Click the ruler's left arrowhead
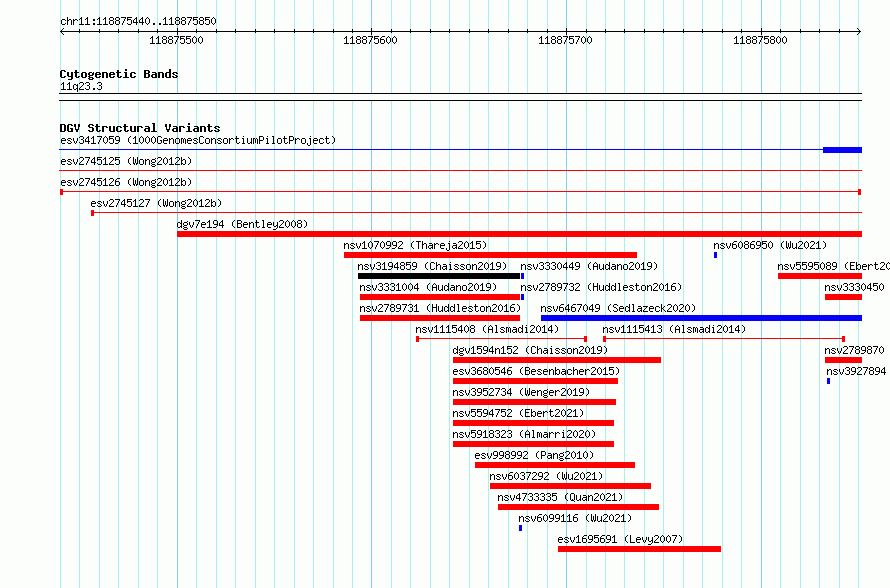Image resolution: width=890 pixels, height=588 pixels. point(62,32)
